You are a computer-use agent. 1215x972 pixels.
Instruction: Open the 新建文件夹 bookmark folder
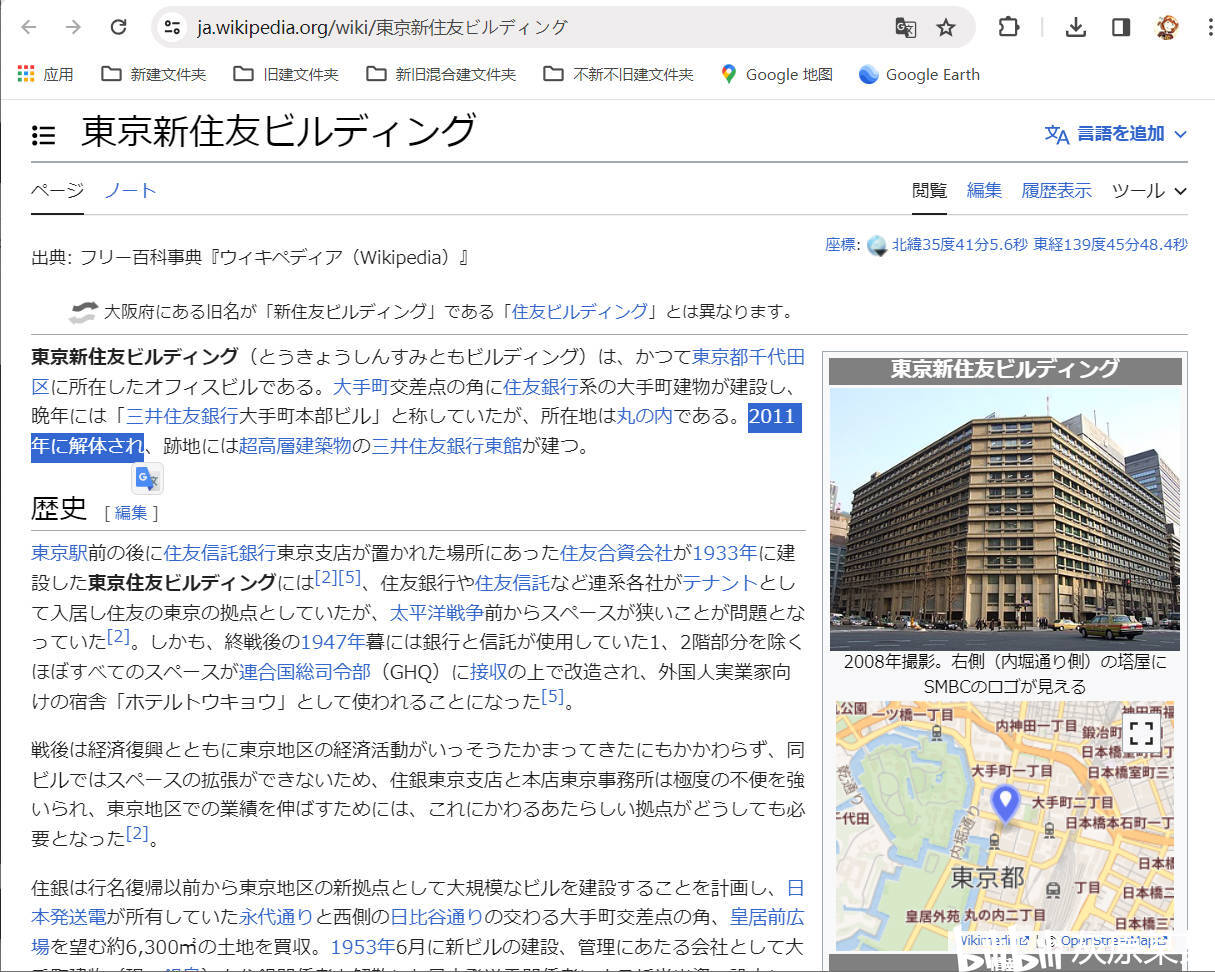(x=154, y=74)
